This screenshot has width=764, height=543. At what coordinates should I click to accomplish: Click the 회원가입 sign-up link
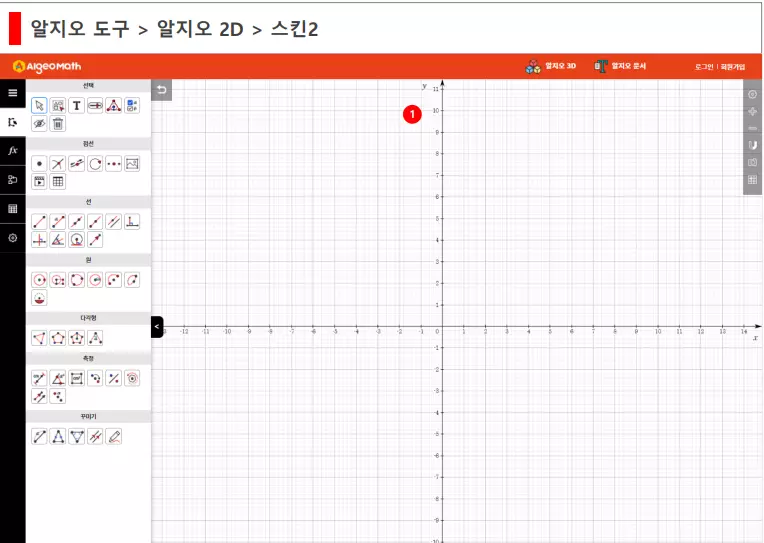(x=733, y=67)
